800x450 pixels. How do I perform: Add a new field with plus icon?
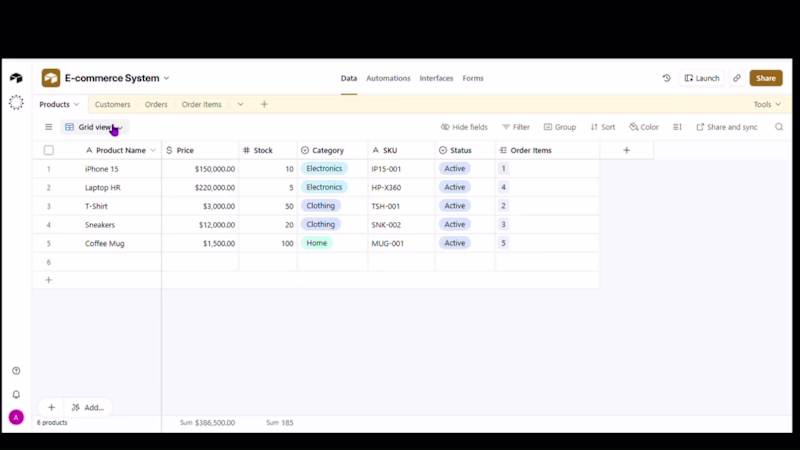tap(627, 150)
